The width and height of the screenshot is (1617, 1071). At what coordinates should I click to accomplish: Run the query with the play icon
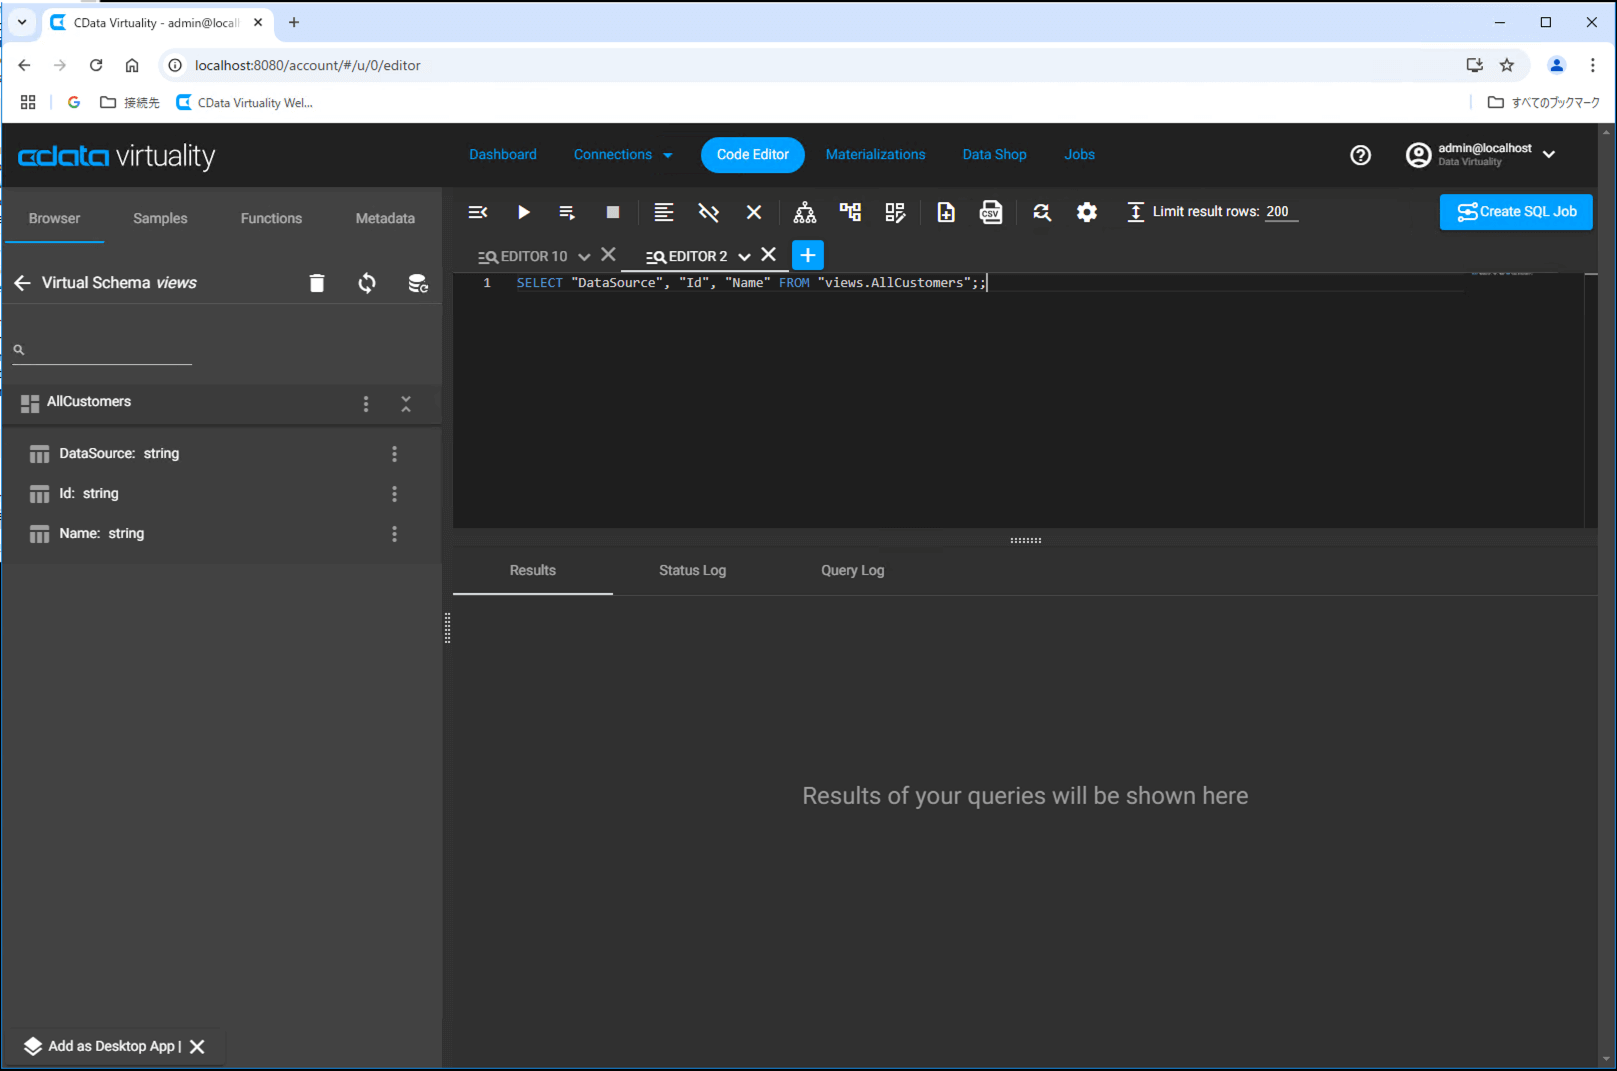[523, 212]
